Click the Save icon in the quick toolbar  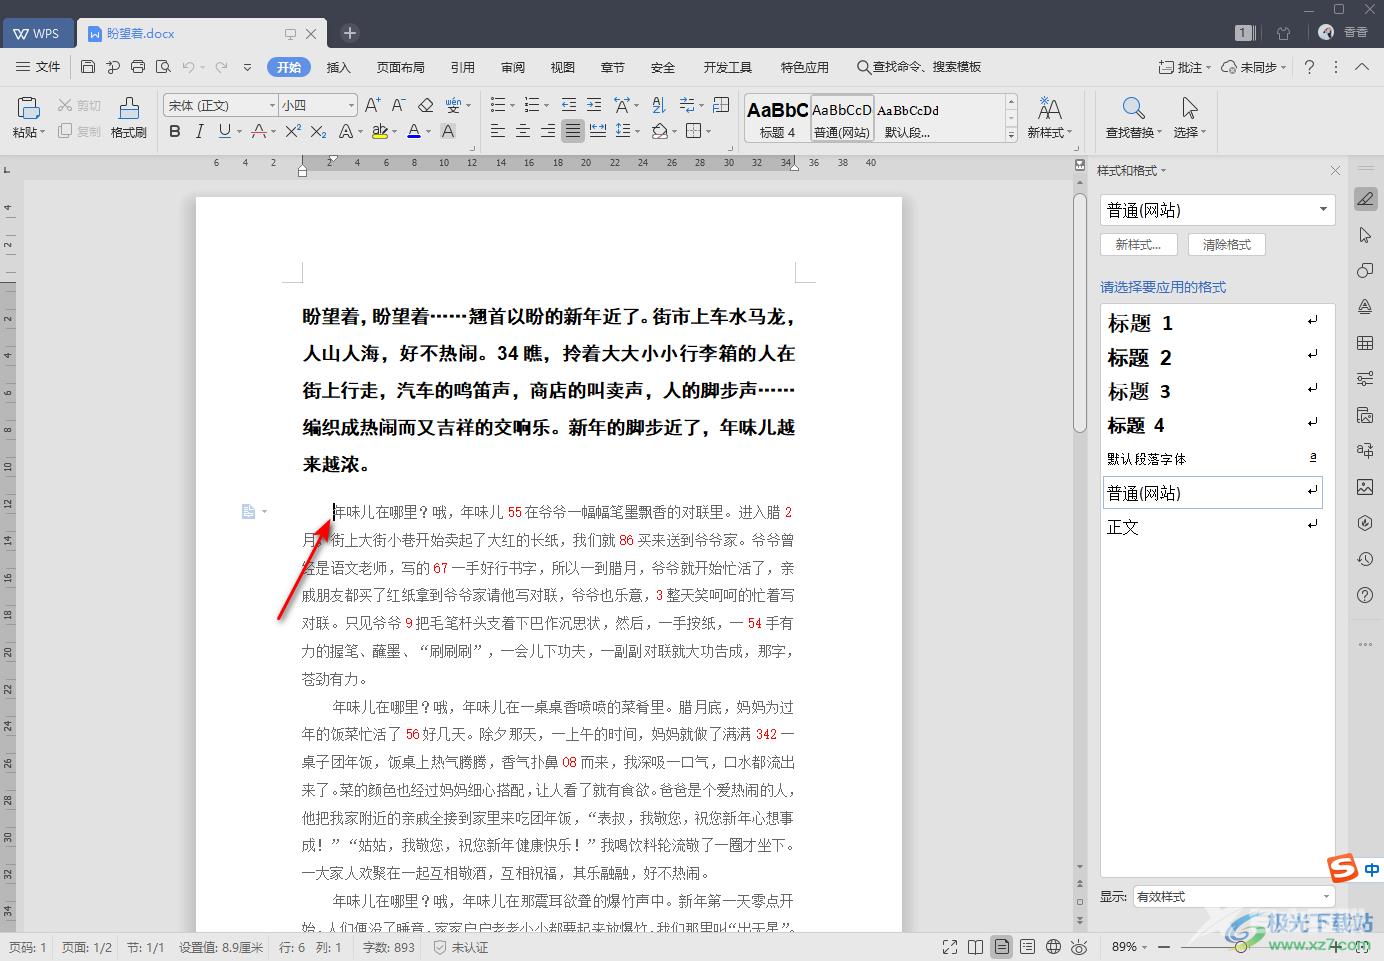[88, 67]
